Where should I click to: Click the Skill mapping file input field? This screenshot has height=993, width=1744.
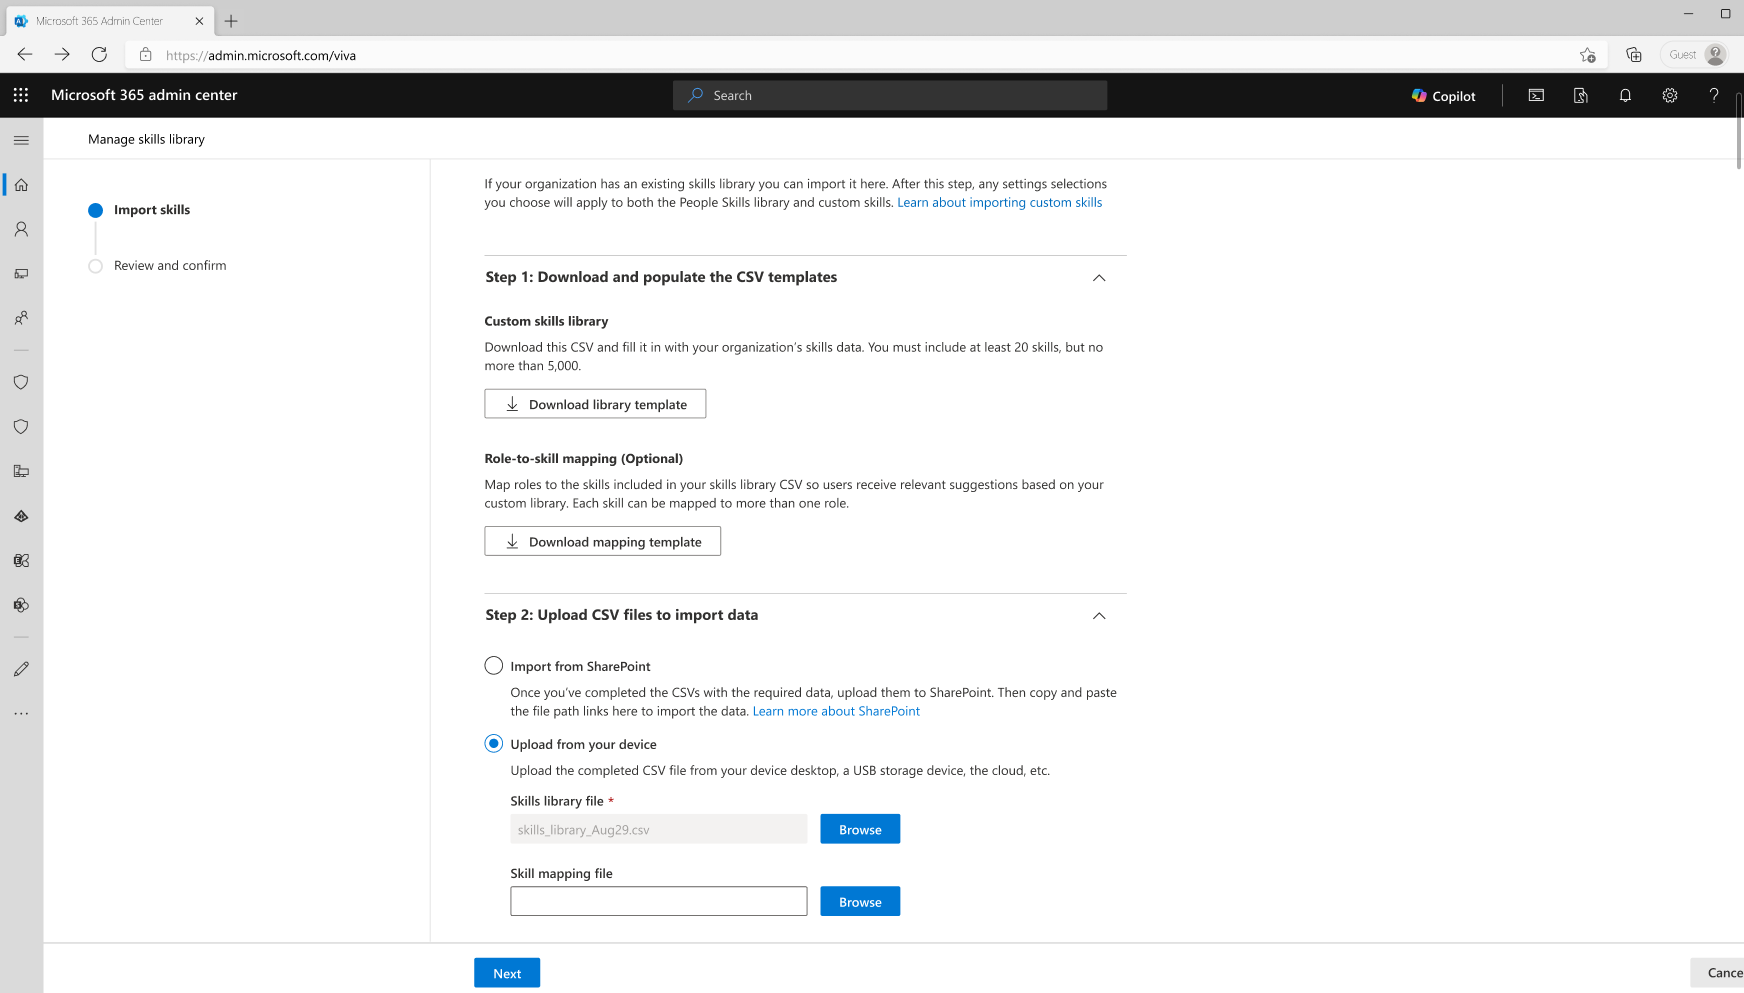(x=659, y=901)
